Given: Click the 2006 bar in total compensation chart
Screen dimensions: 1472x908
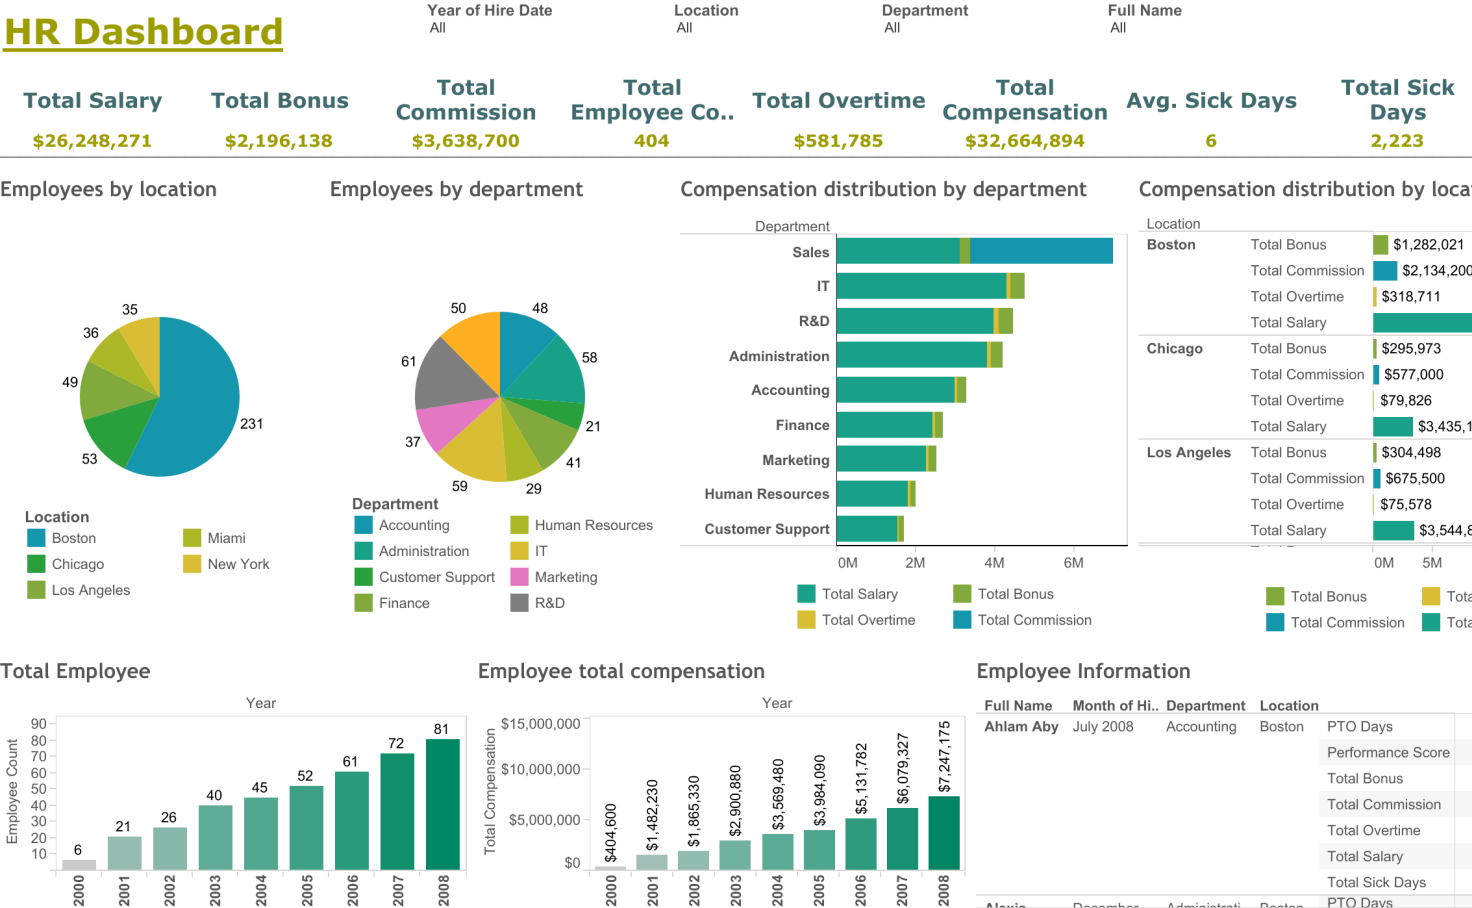Looking at the screenshot, I should (x=861, y=843).
